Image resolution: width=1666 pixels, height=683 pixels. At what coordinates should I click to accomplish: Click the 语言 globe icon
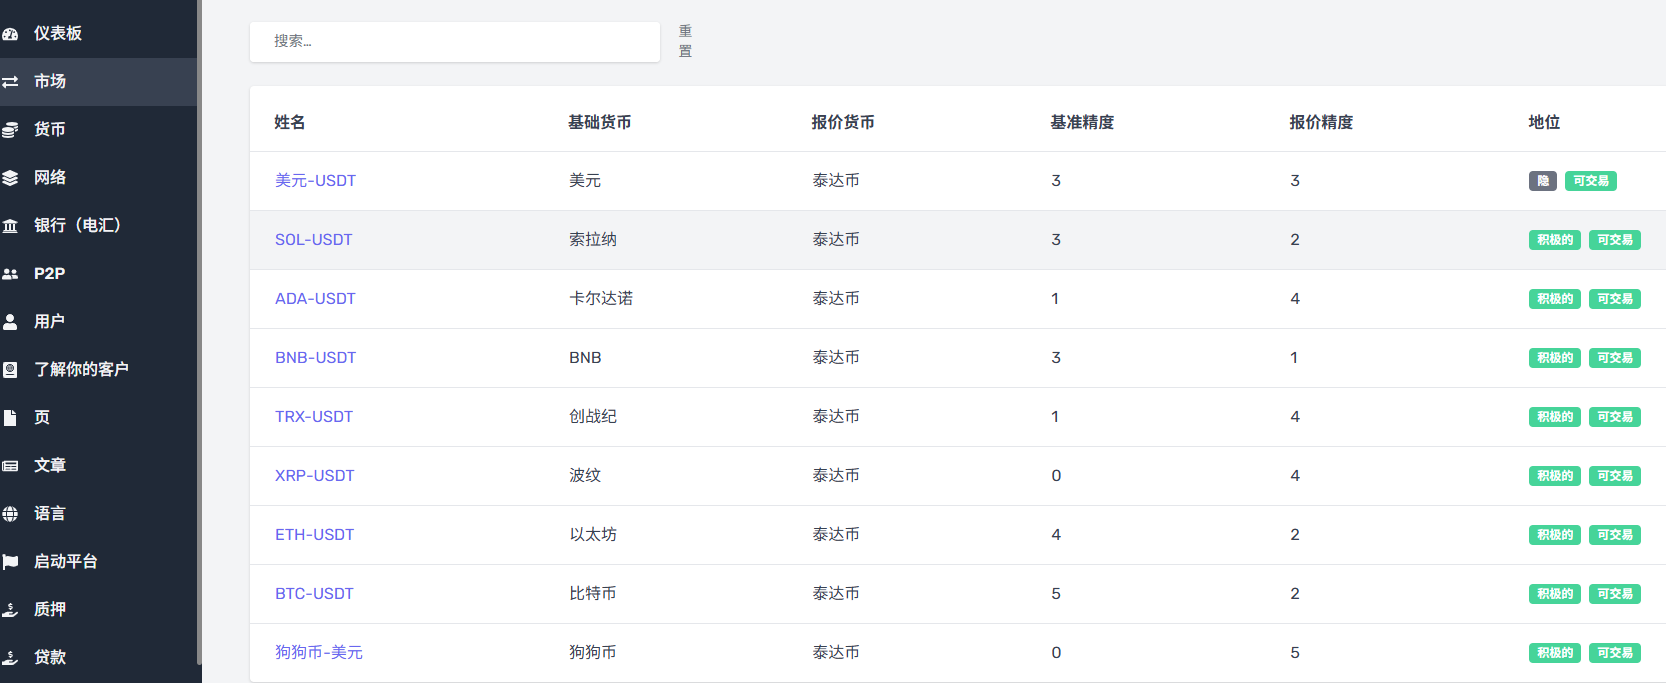(10, 514)
